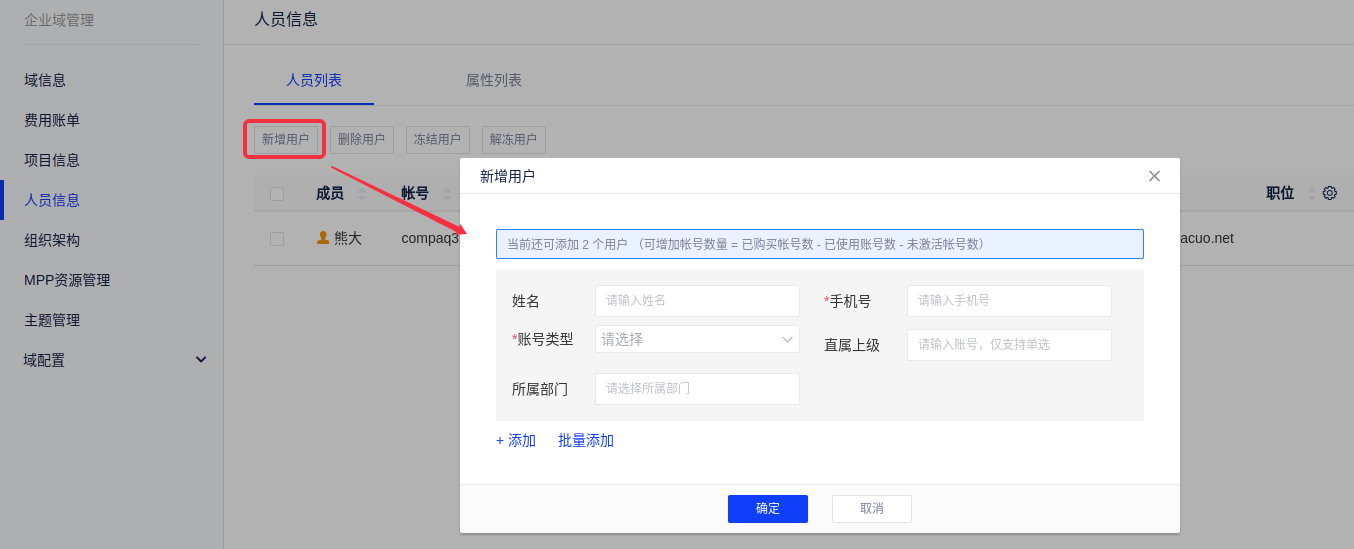Click the user avatar icon beside 熊大

[x=323, y=238]
